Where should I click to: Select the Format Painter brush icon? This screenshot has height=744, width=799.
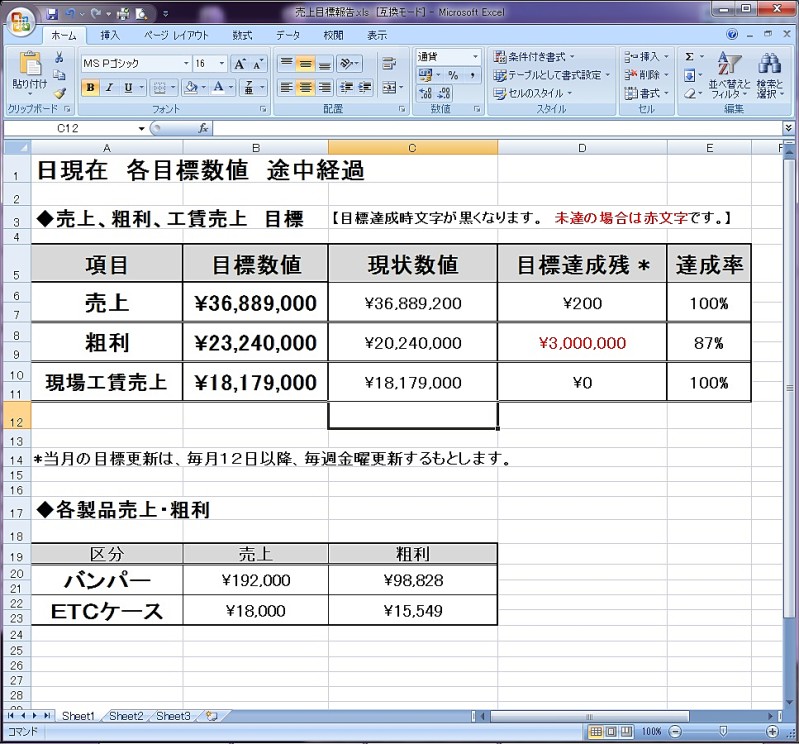click(x=60, y=93)
